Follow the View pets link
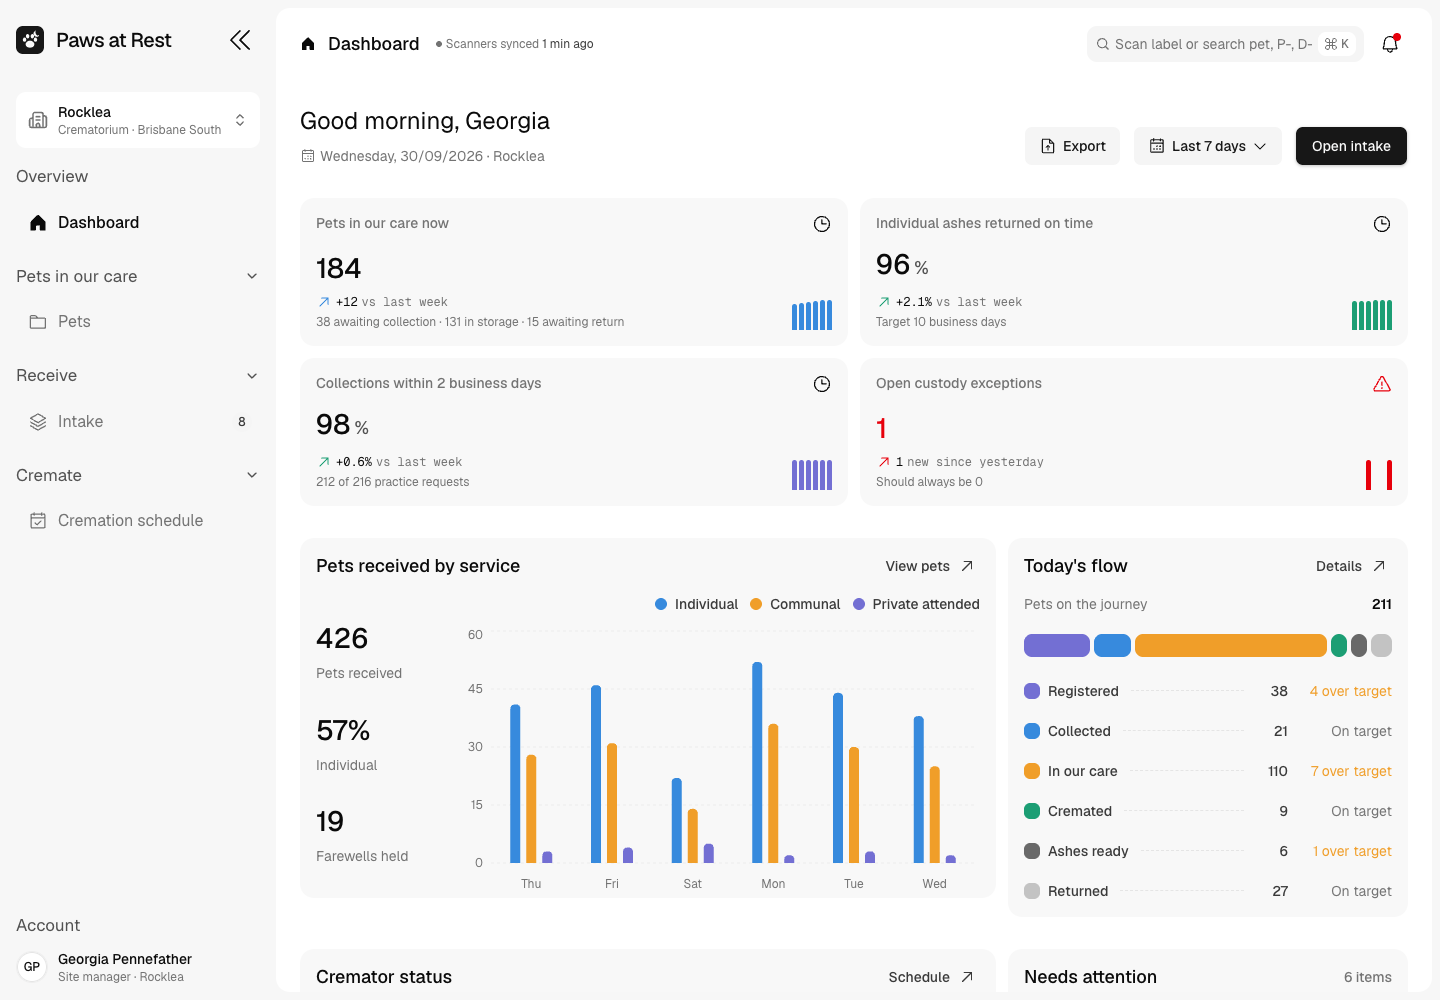 click(x=929, y=566)
